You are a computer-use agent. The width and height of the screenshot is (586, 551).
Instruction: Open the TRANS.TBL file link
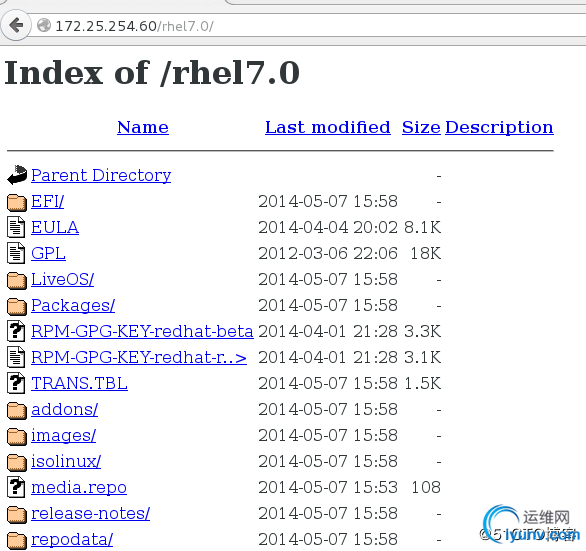coord(79,383)
